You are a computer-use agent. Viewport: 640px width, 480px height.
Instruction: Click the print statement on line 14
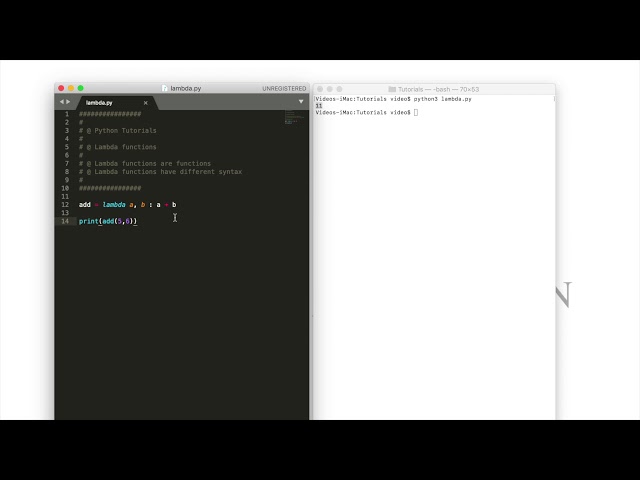pos(108,221)
